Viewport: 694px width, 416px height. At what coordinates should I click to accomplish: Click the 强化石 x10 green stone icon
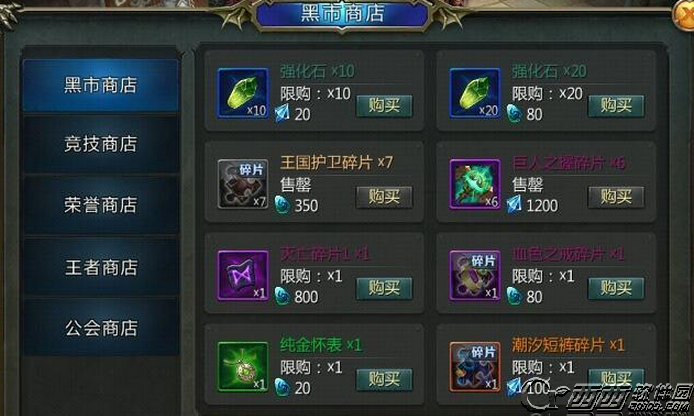[x=243, y=93]
